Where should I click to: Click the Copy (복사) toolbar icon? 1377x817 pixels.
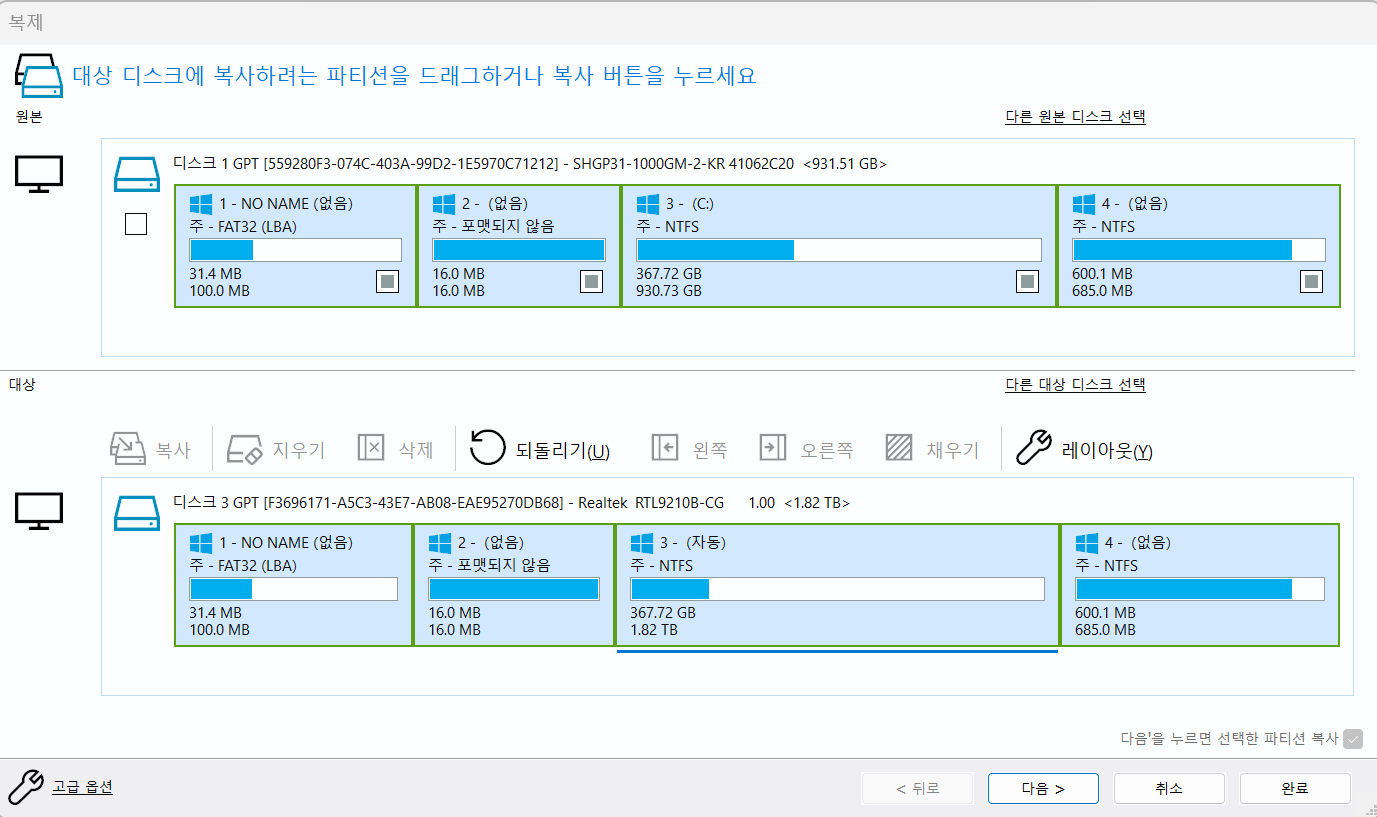click(x=127, y=449)
